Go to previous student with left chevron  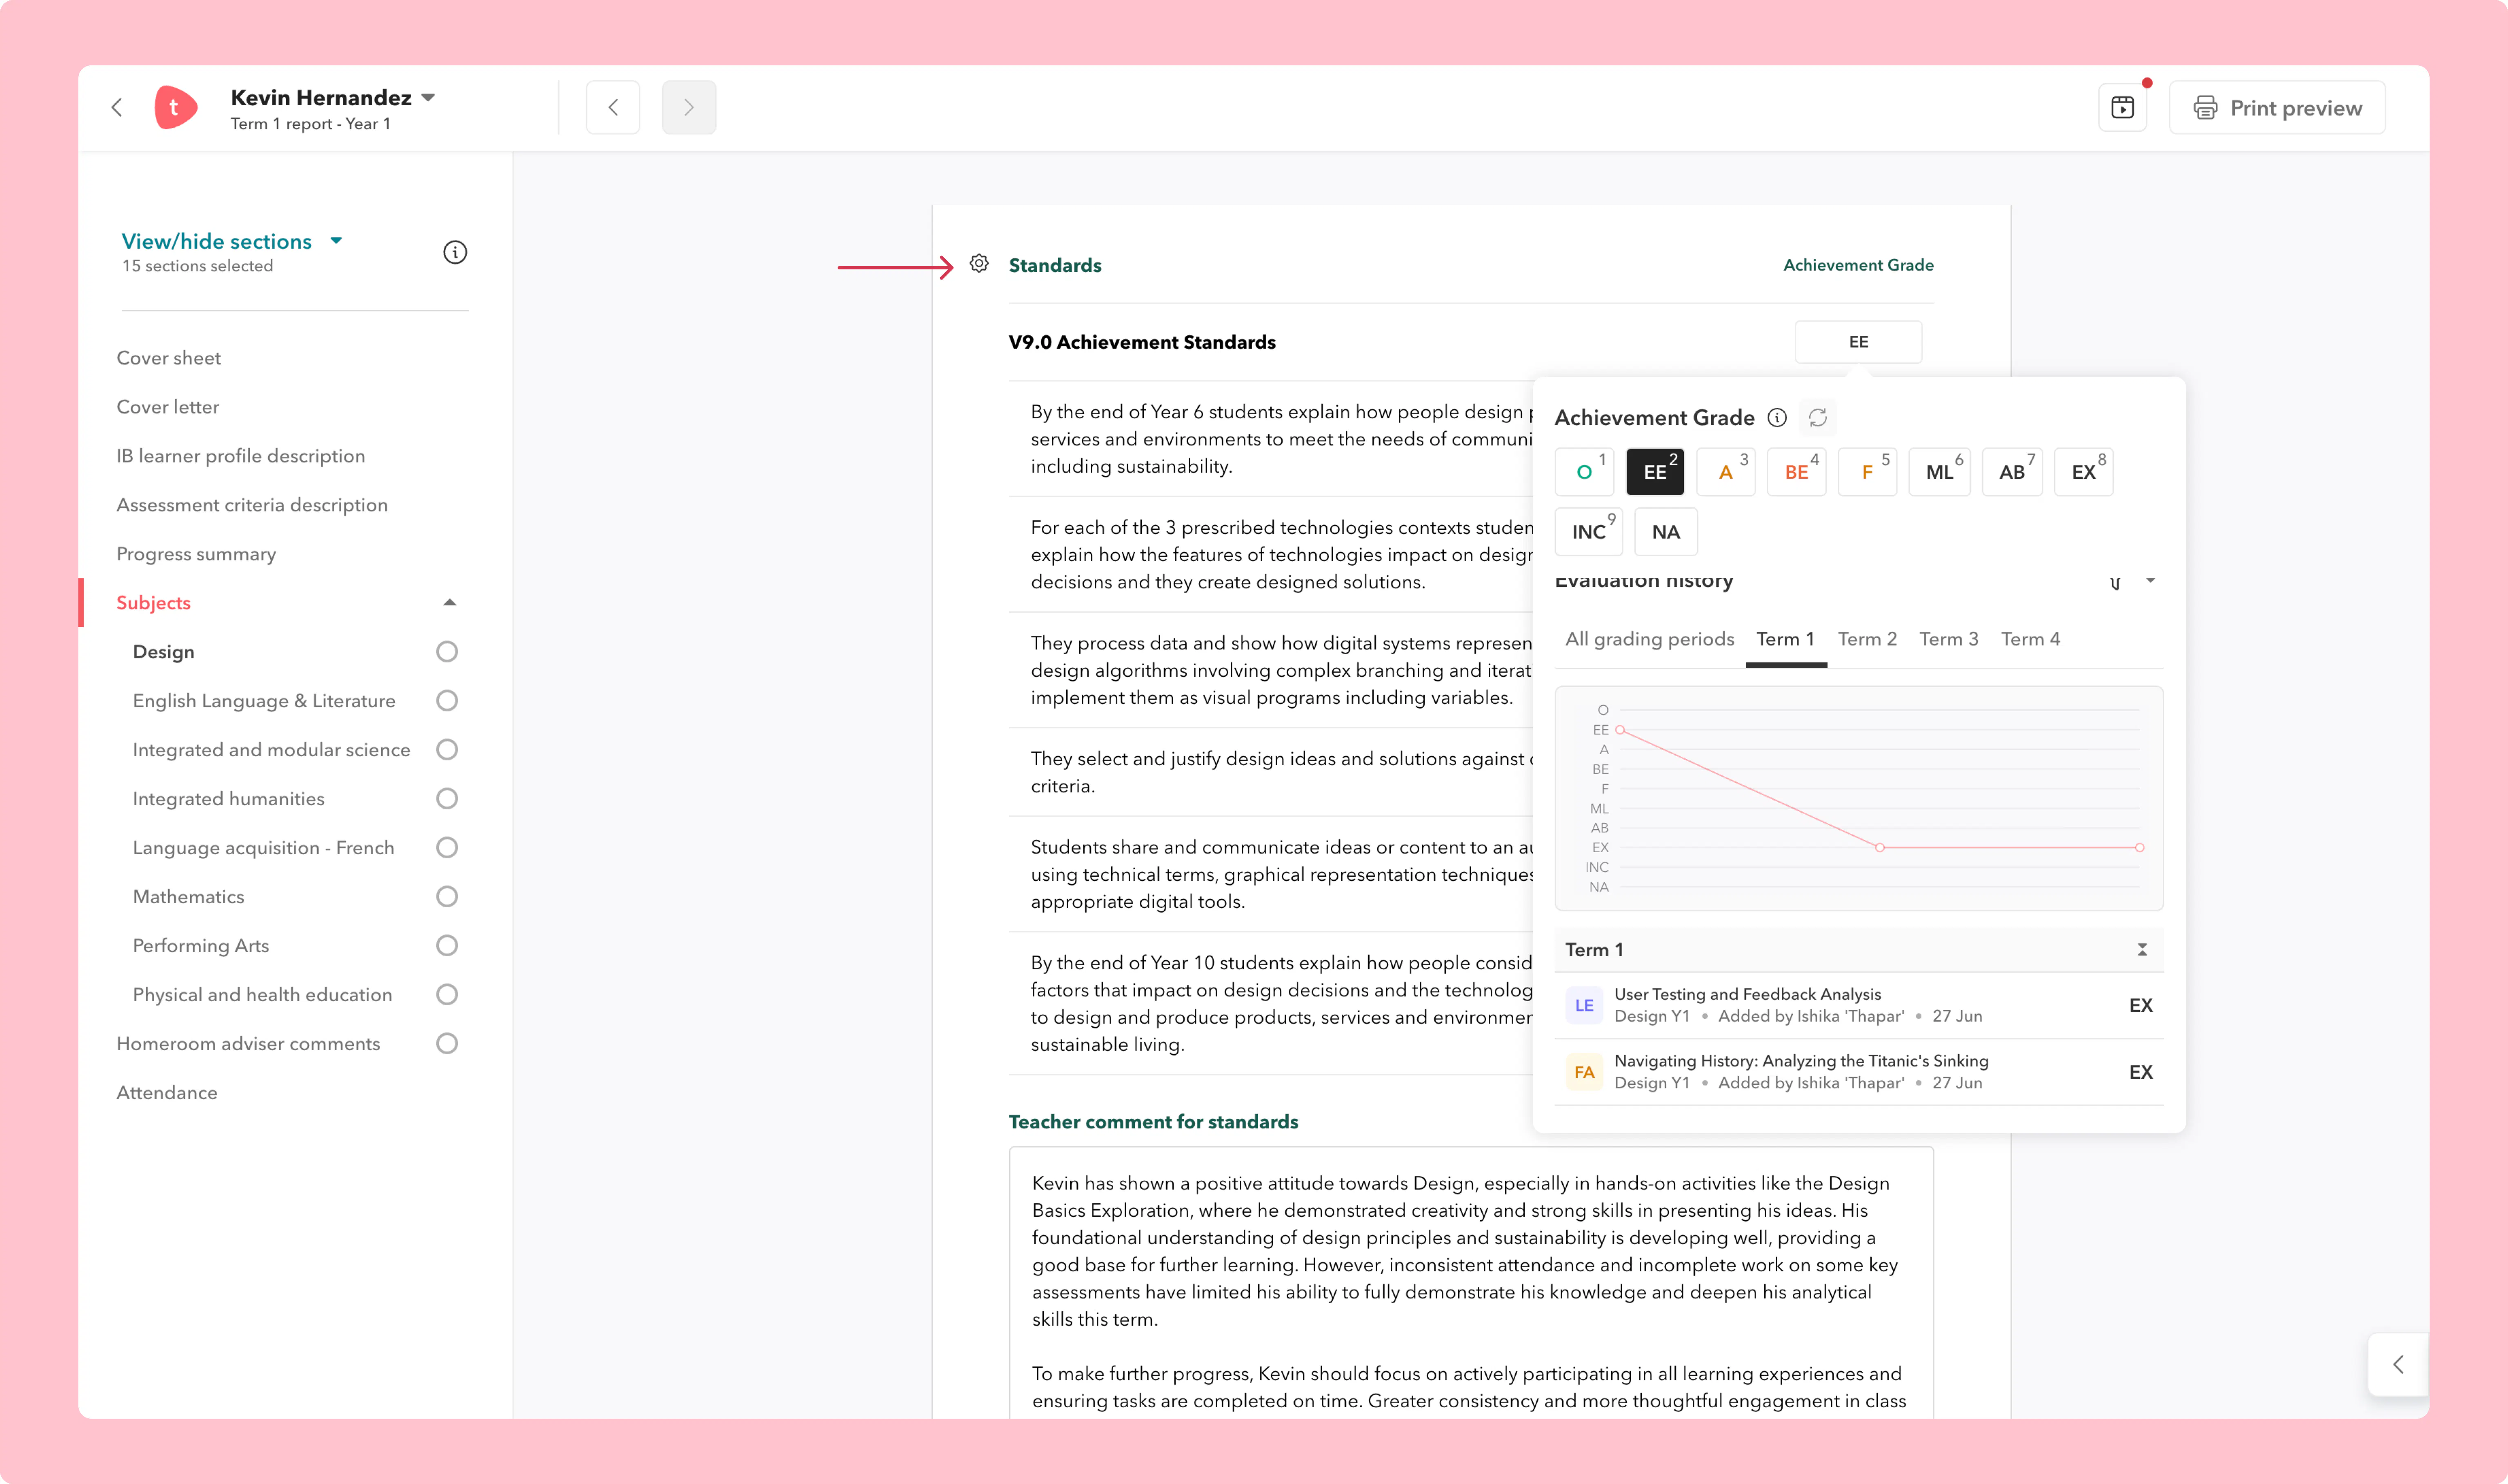pos(613,107)
